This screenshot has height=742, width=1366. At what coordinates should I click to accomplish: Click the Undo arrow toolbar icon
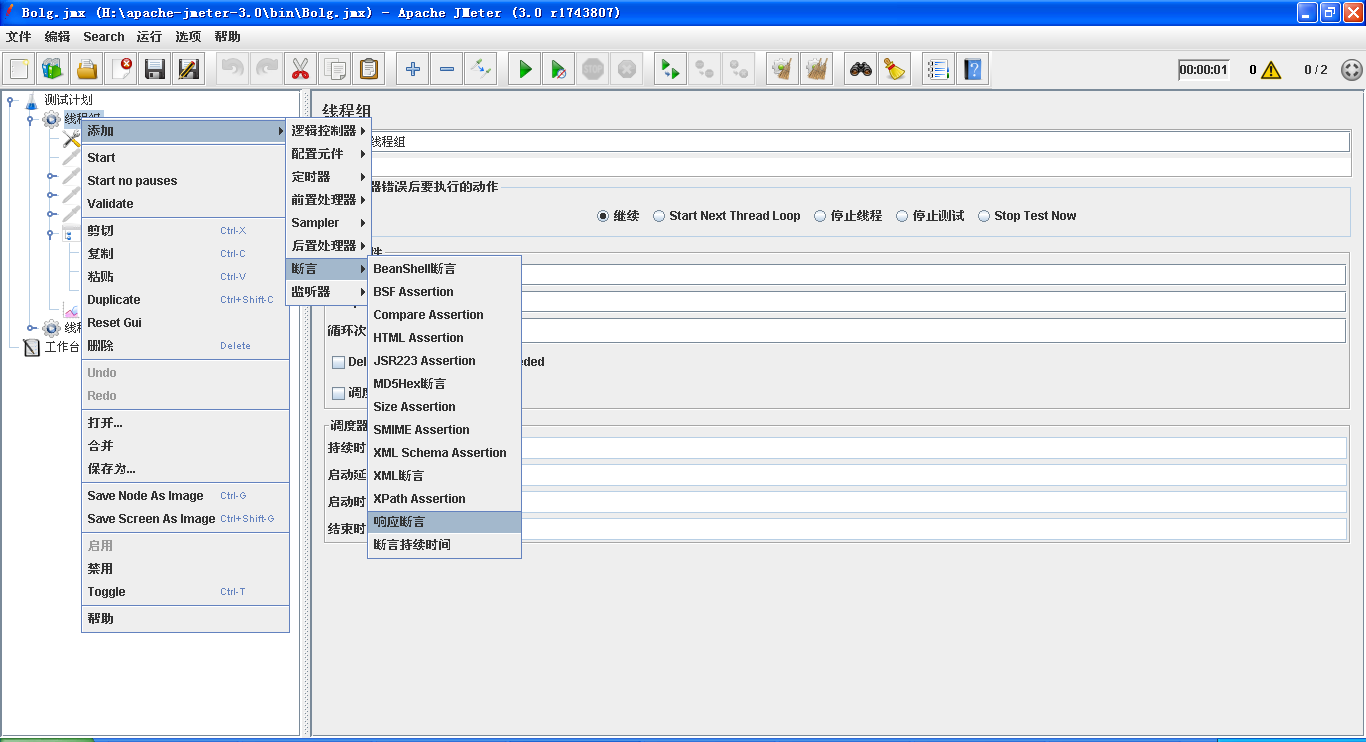[x=231, y=69]
